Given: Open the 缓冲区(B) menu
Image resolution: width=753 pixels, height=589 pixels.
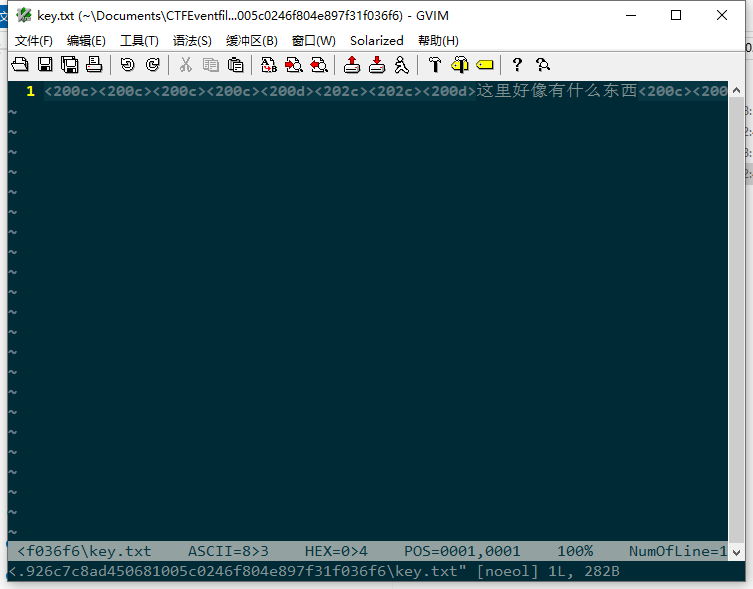Looking at the screenshot, I should 252,41.
